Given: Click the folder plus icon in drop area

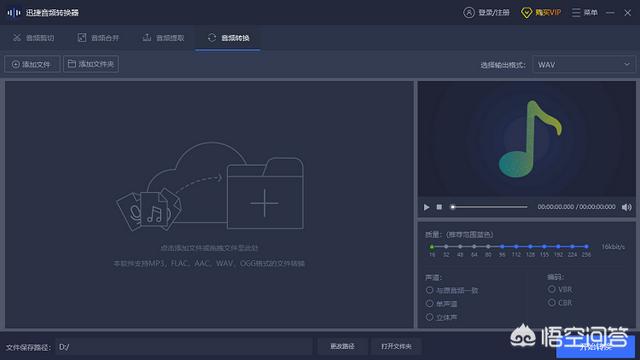Looking at the screenshot, I should (x=265, y=193).
